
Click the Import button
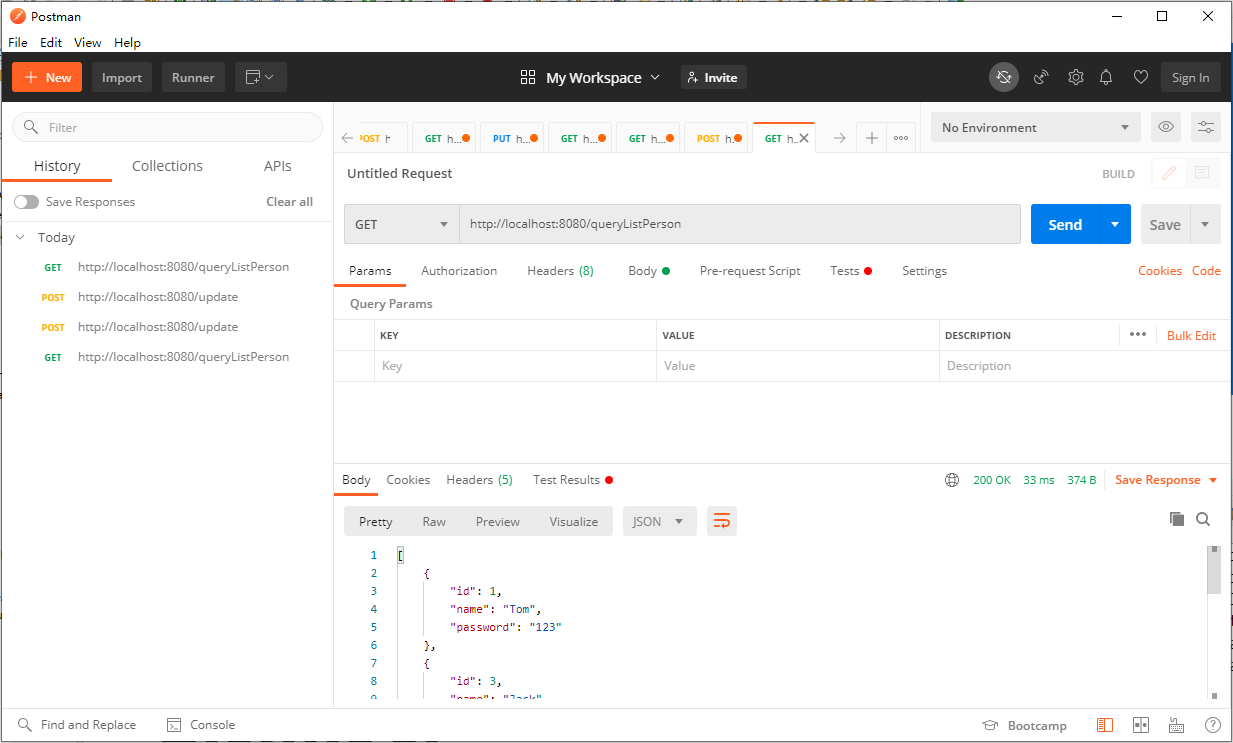click(122, 77)
